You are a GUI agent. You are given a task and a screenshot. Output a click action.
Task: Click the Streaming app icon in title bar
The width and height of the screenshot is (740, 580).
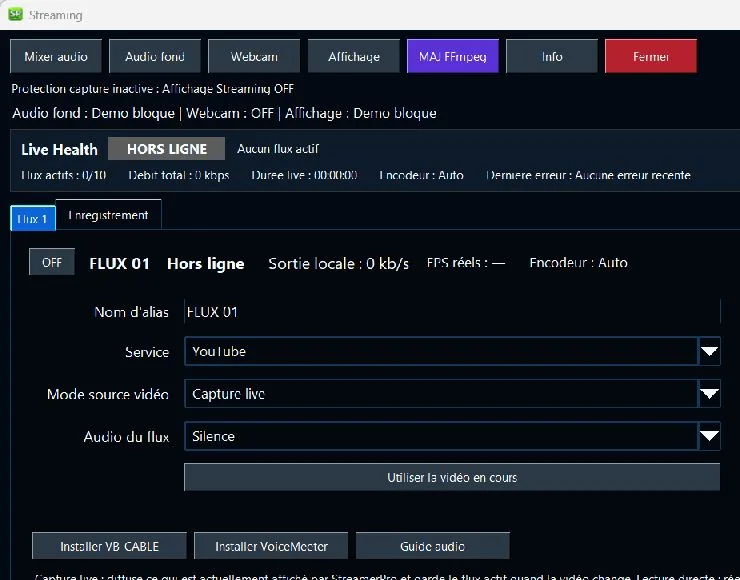(15, 14)
